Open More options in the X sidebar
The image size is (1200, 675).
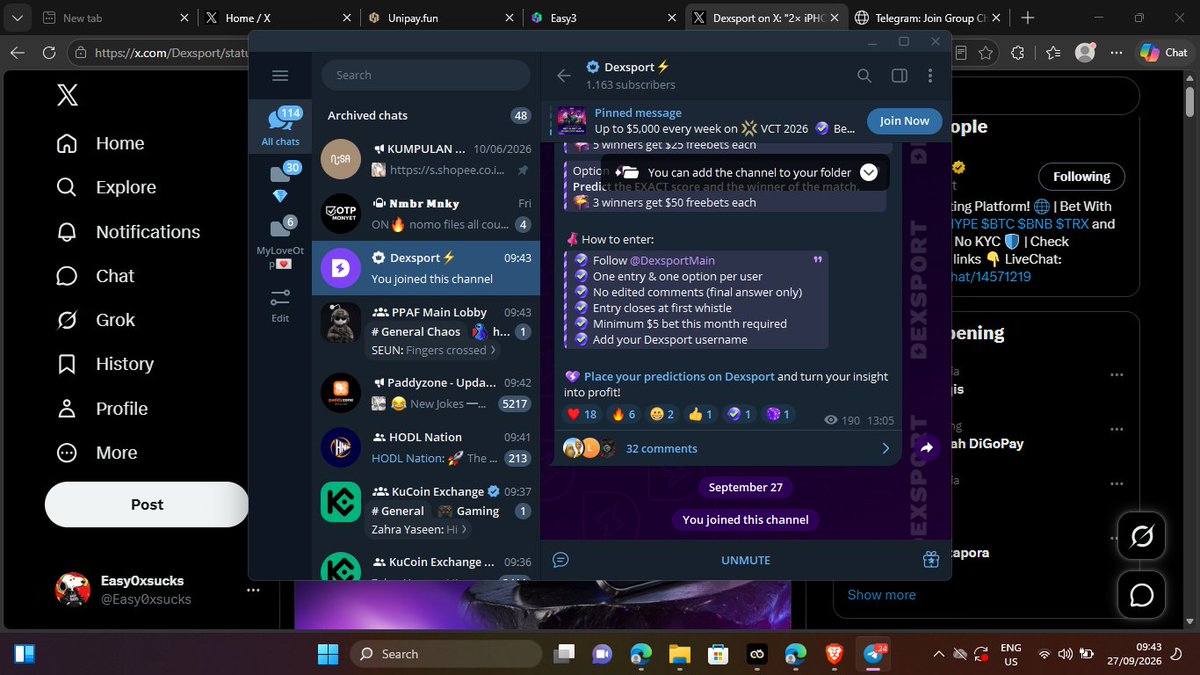click(x=97, y=452)
